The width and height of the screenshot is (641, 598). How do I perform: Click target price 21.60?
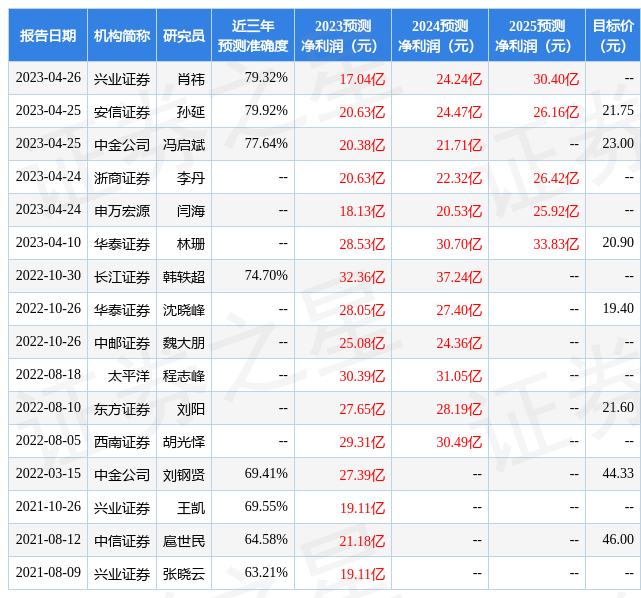click(x=618, y=408)
